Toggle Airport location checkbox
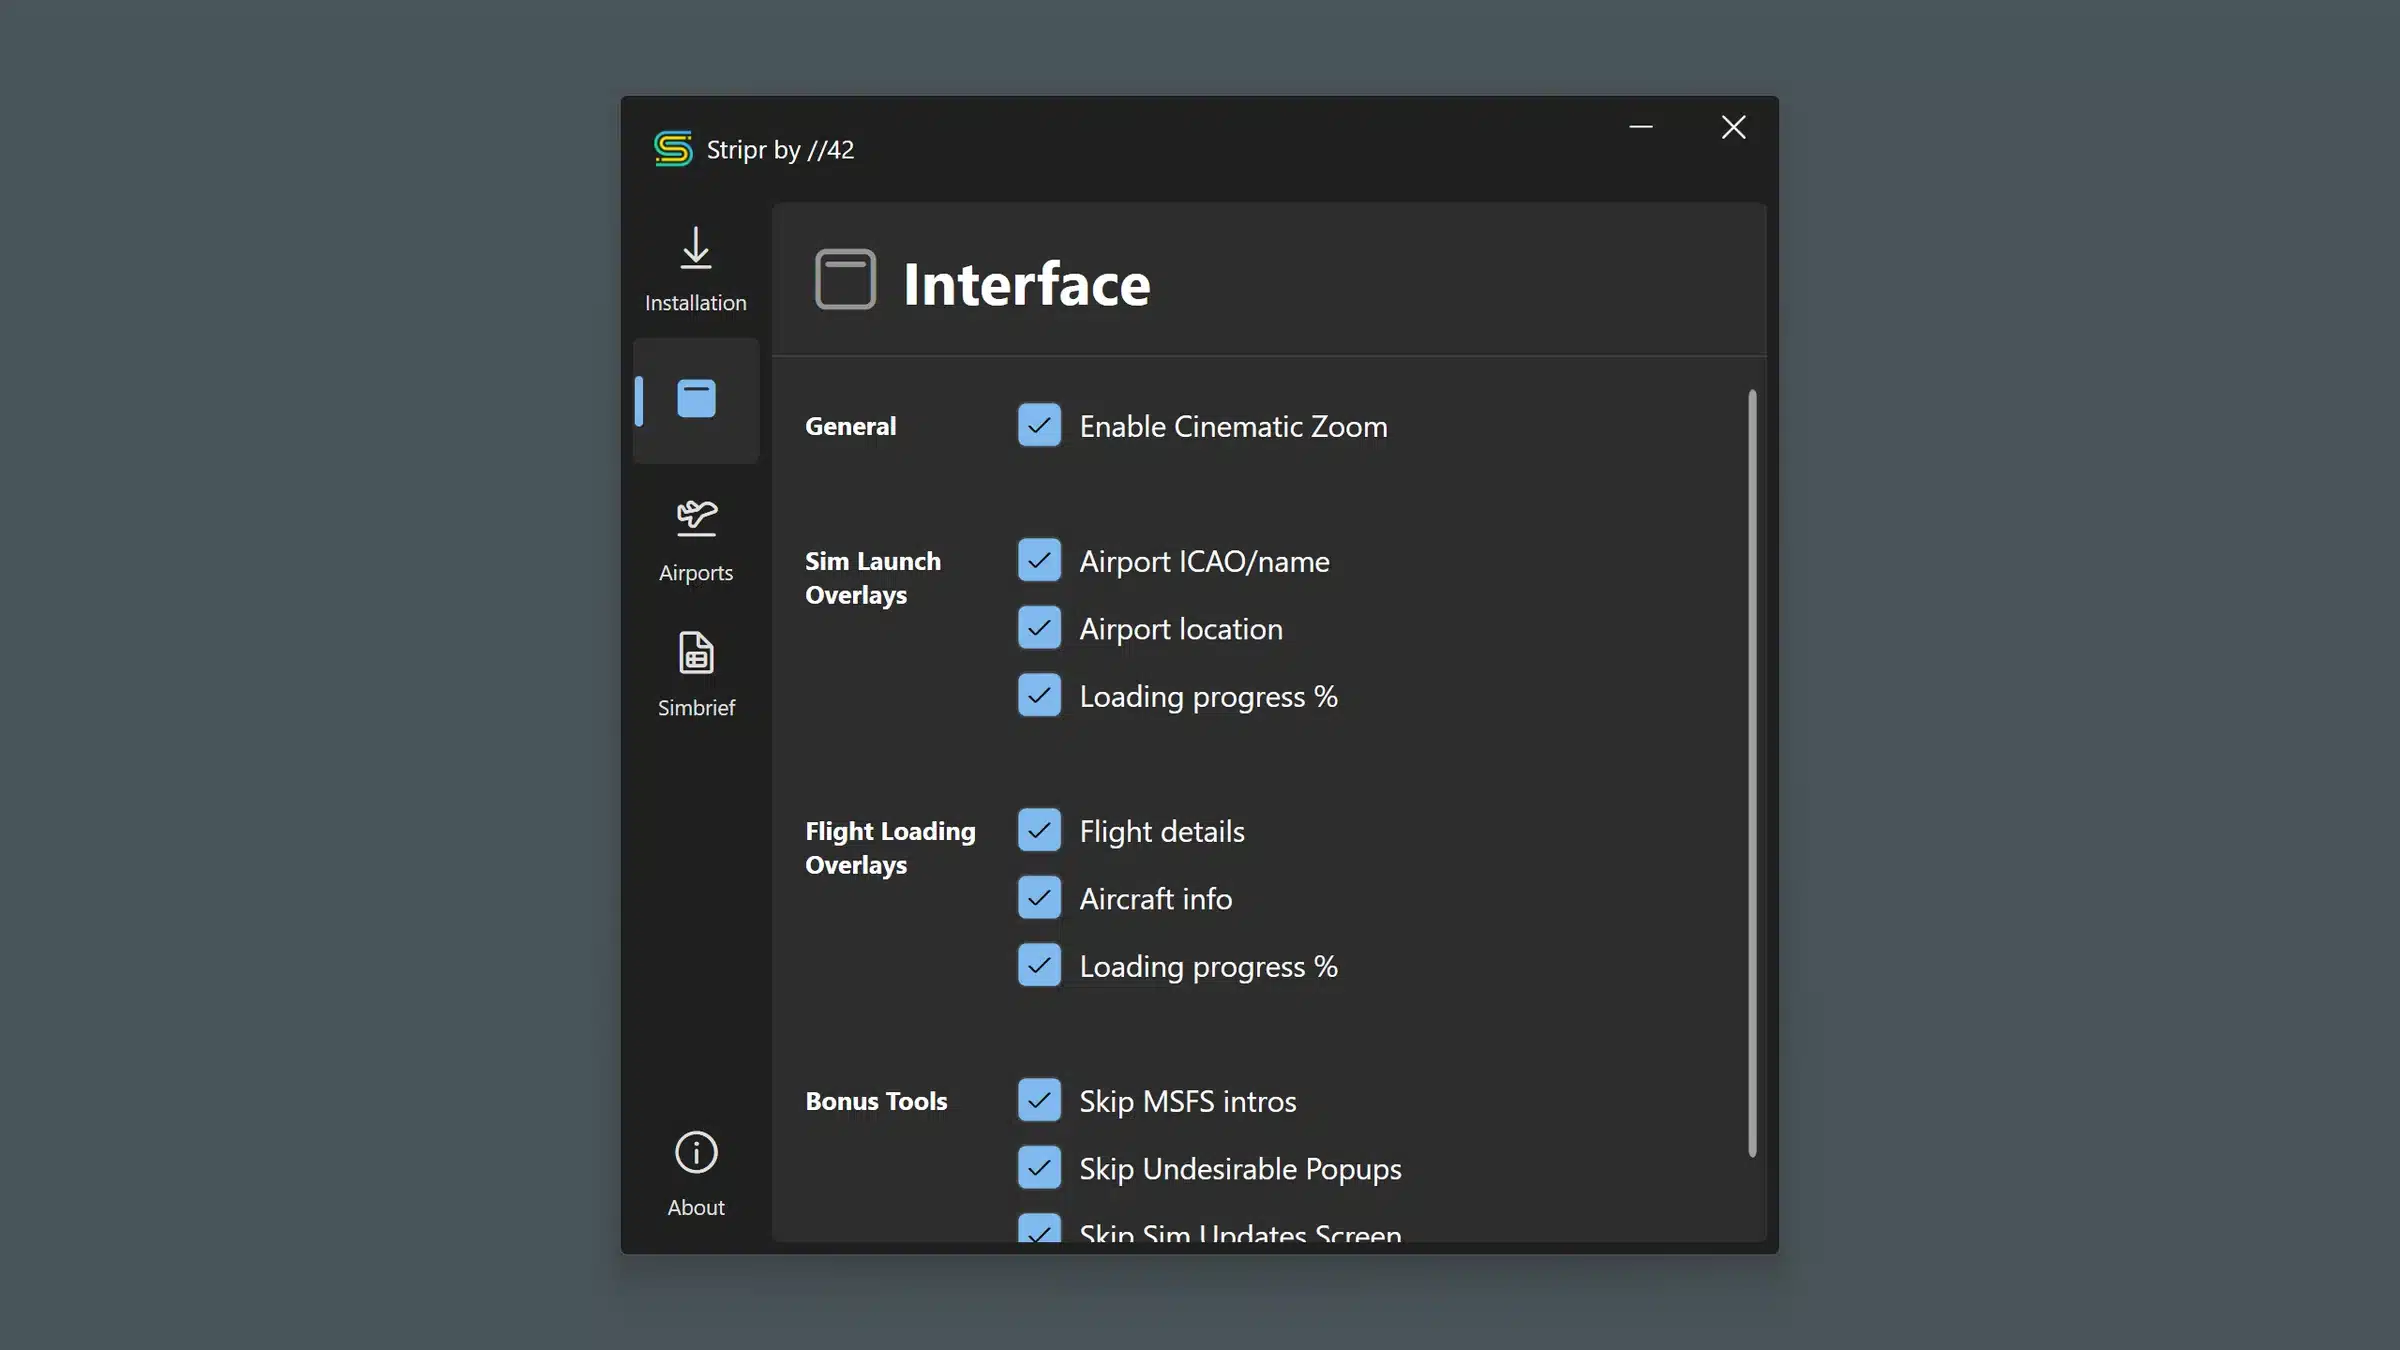Screen dimensions: 2400x1350 pos(1039,628)
